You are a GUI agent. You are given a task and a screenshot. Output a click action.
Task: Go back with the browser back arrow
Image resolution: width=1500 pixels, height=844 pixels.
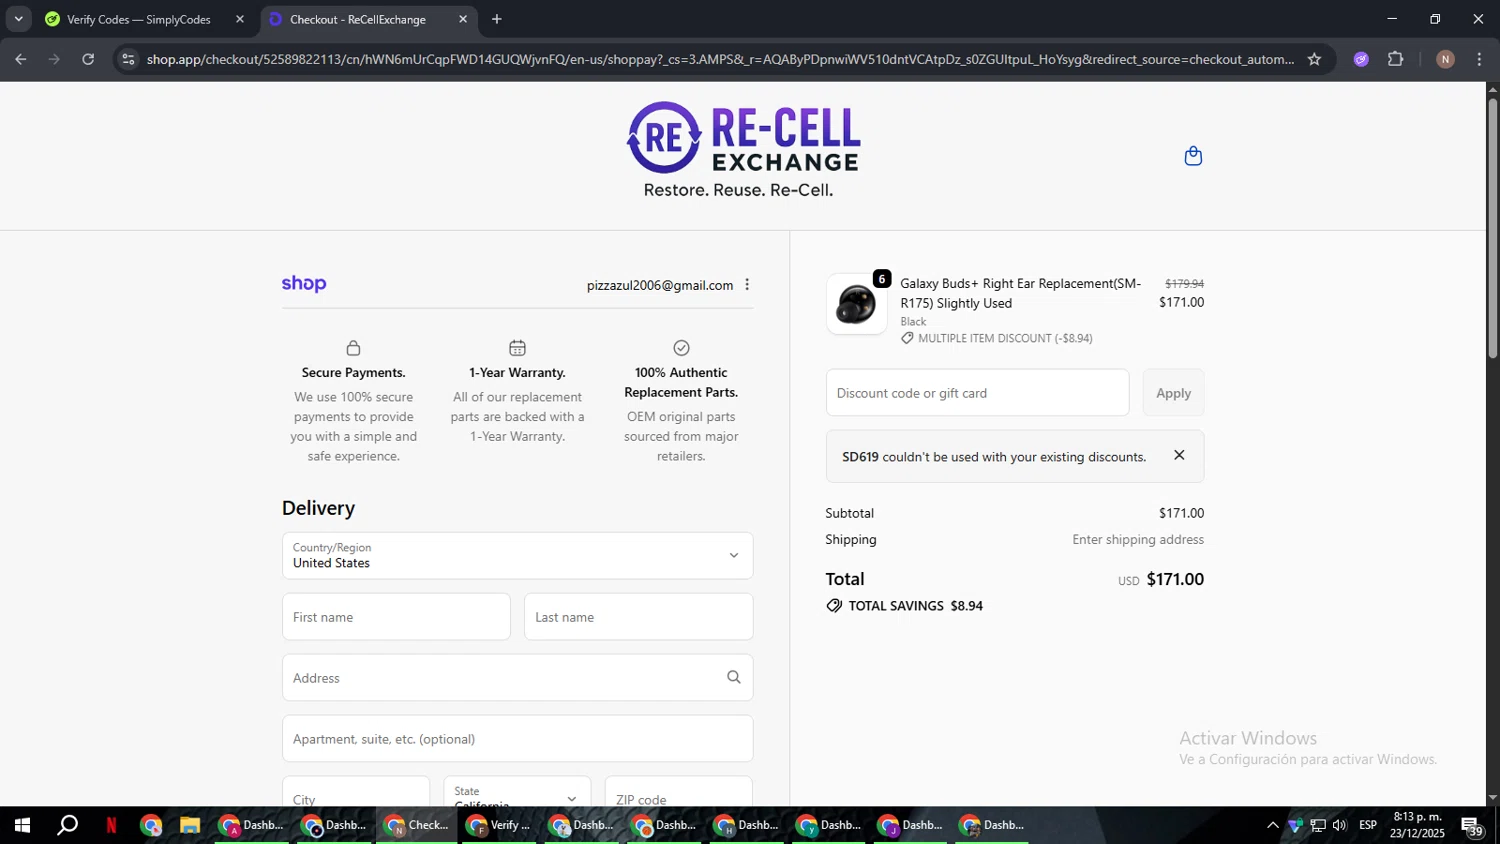point(21,59)
